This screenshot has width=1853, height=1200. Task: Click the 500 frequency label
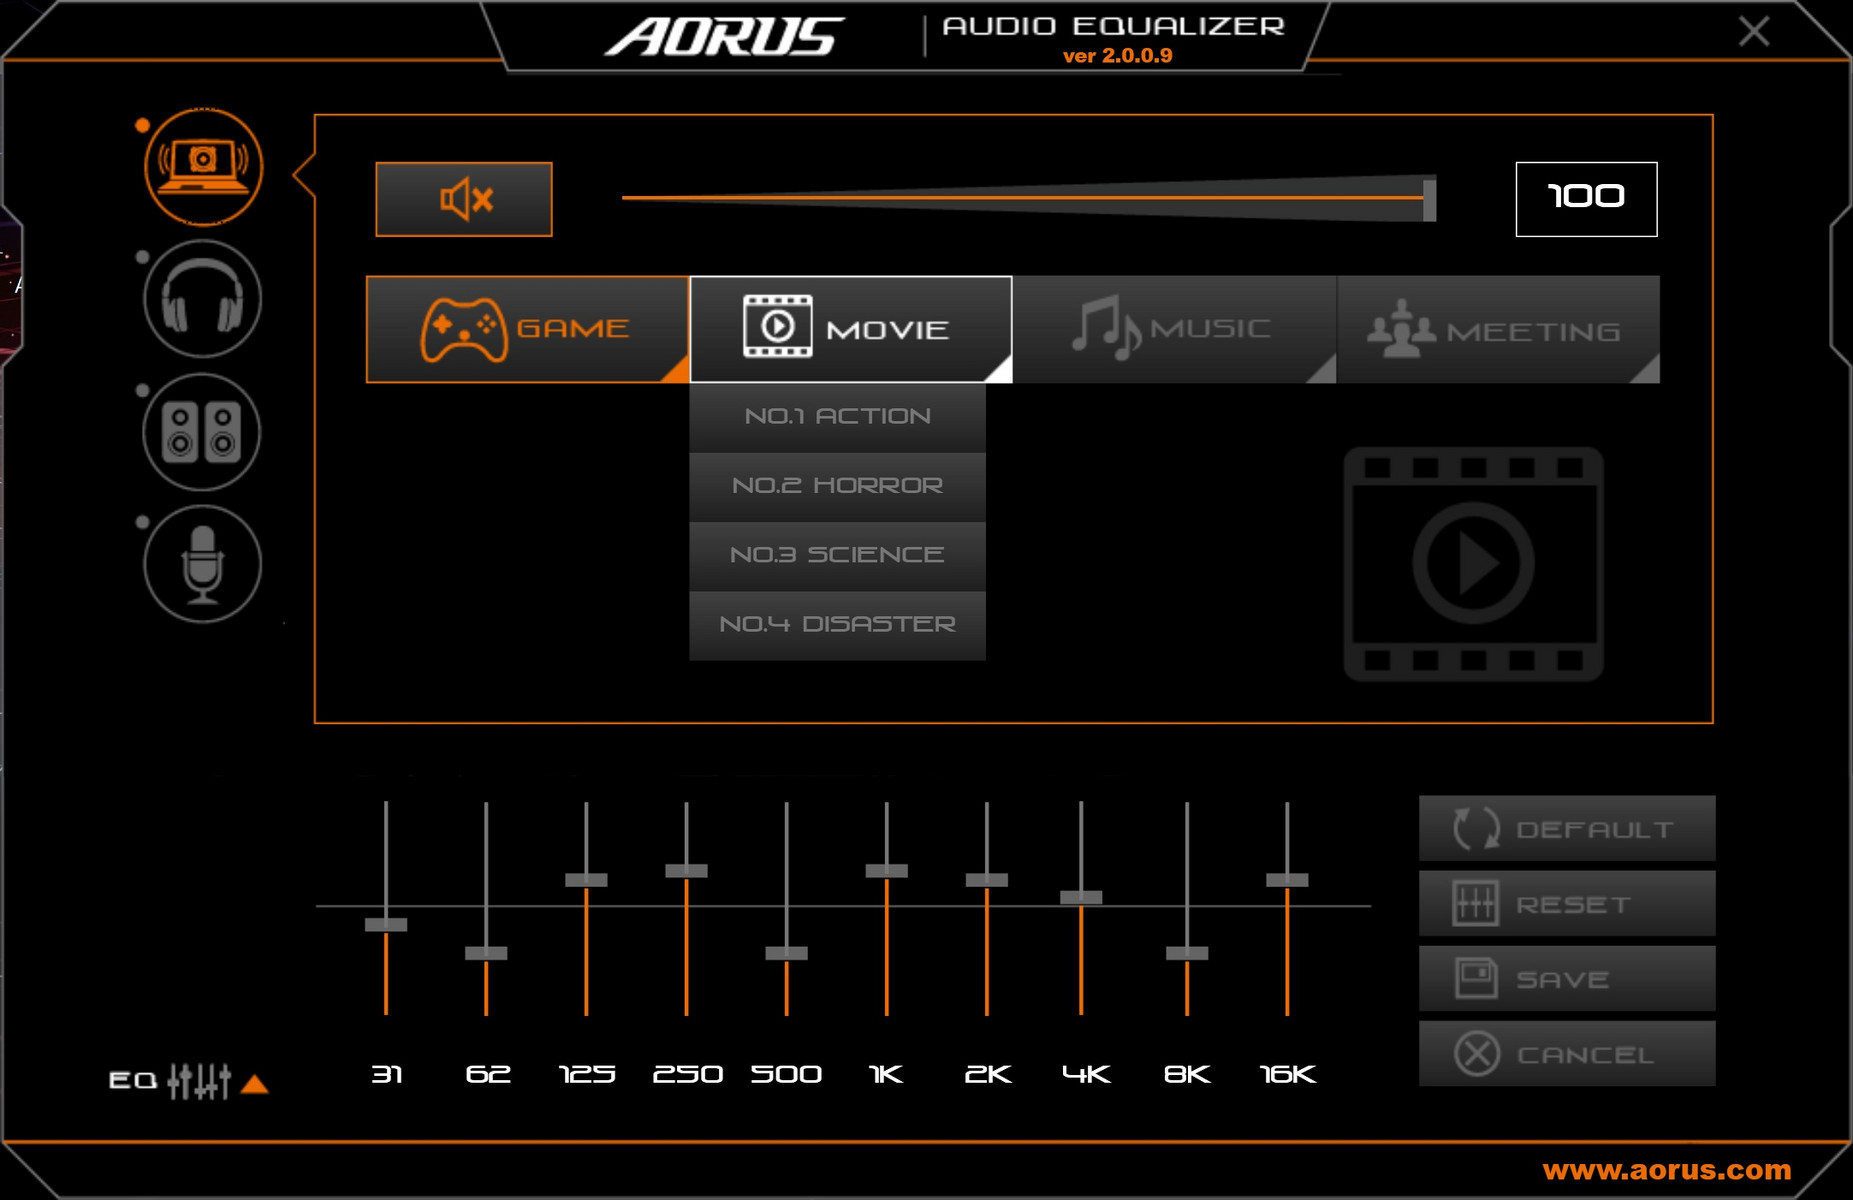[786, 1074]
